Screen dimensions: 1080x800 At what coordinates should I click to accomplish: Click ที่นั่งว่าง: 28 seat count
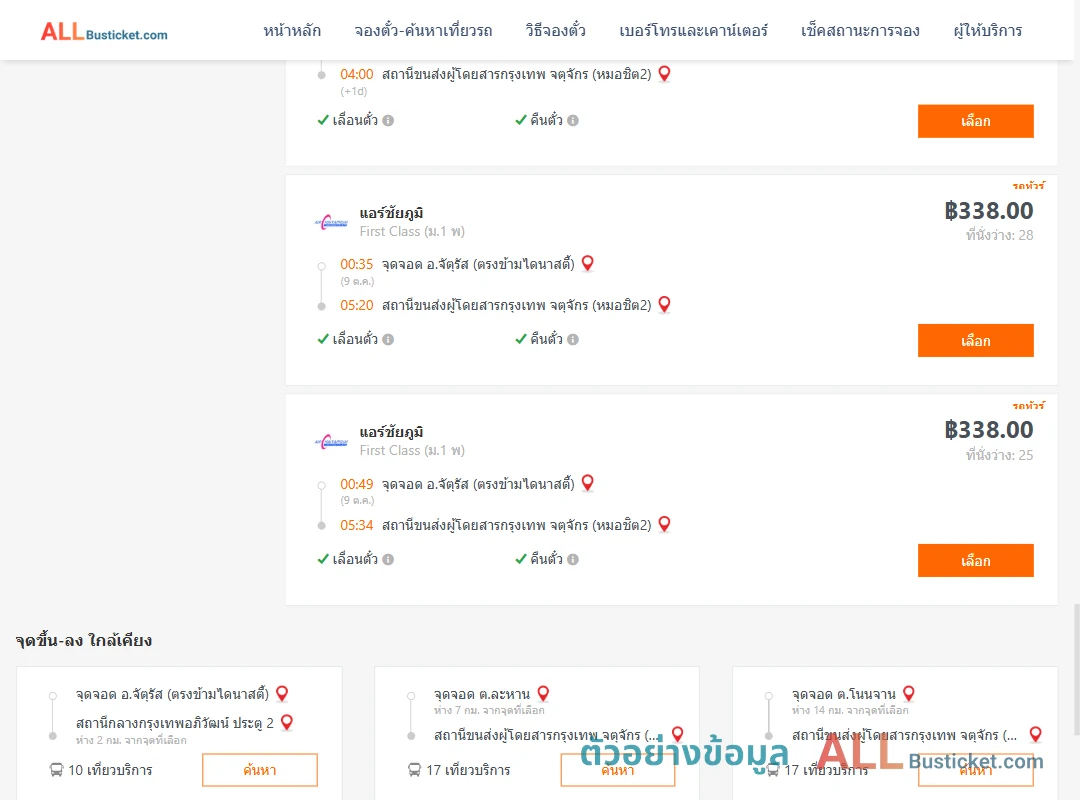[x=999, y=235]
